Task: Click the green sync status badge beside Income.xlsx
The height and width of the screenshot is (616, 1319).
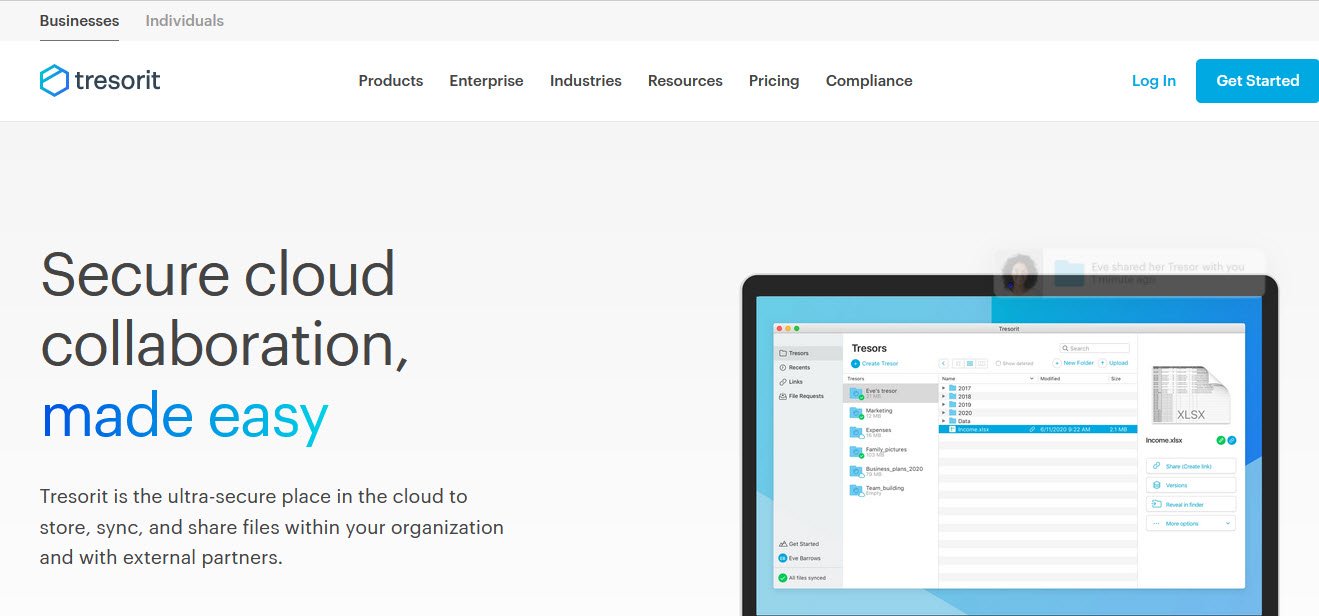Action: 1221,440
